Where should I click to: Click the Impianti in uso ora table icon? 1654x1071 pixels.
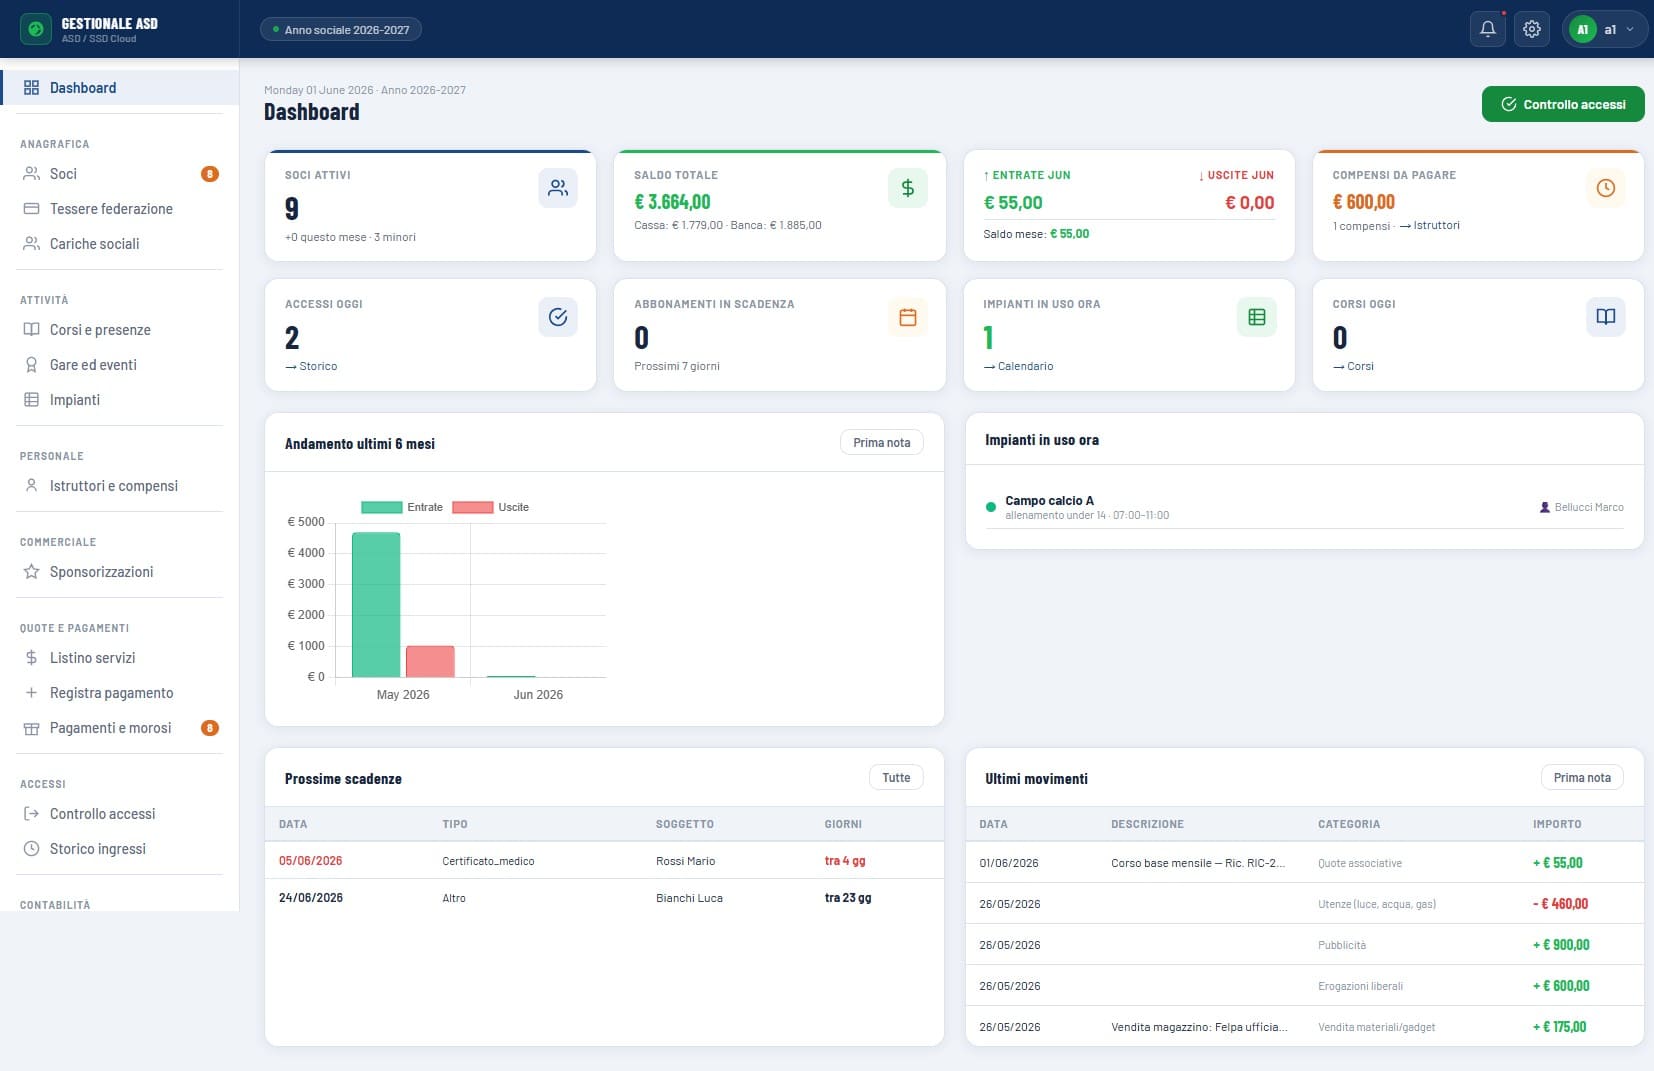[x=1257, y=317]
